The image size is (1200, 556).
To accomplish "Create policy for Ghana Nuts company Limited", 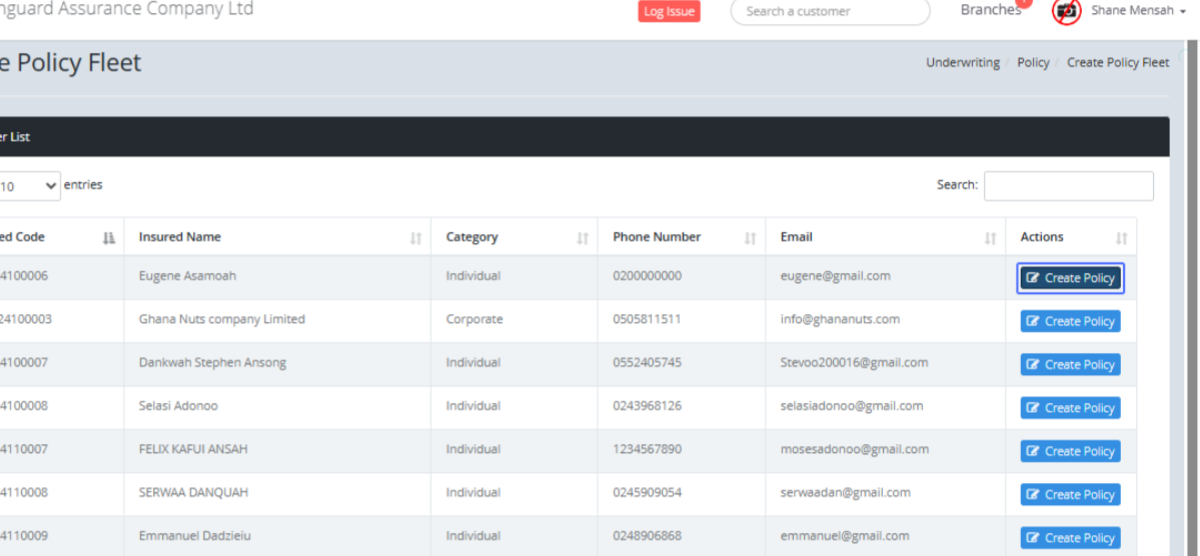I will [1070, 321].
